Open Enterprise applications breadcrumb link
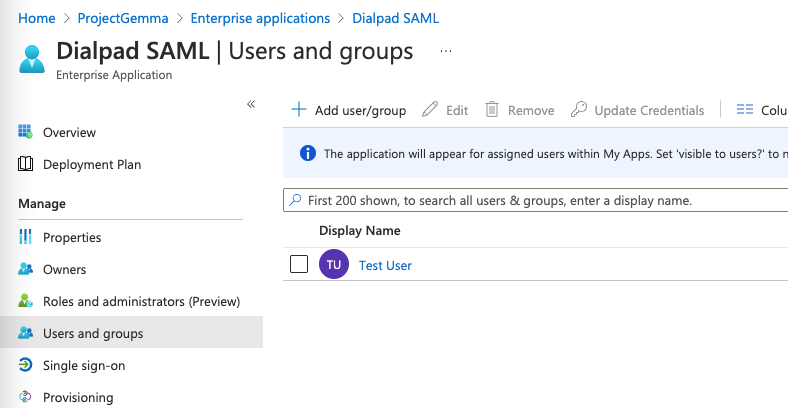Viewport: 788px width, 408px height. (260, 18)
